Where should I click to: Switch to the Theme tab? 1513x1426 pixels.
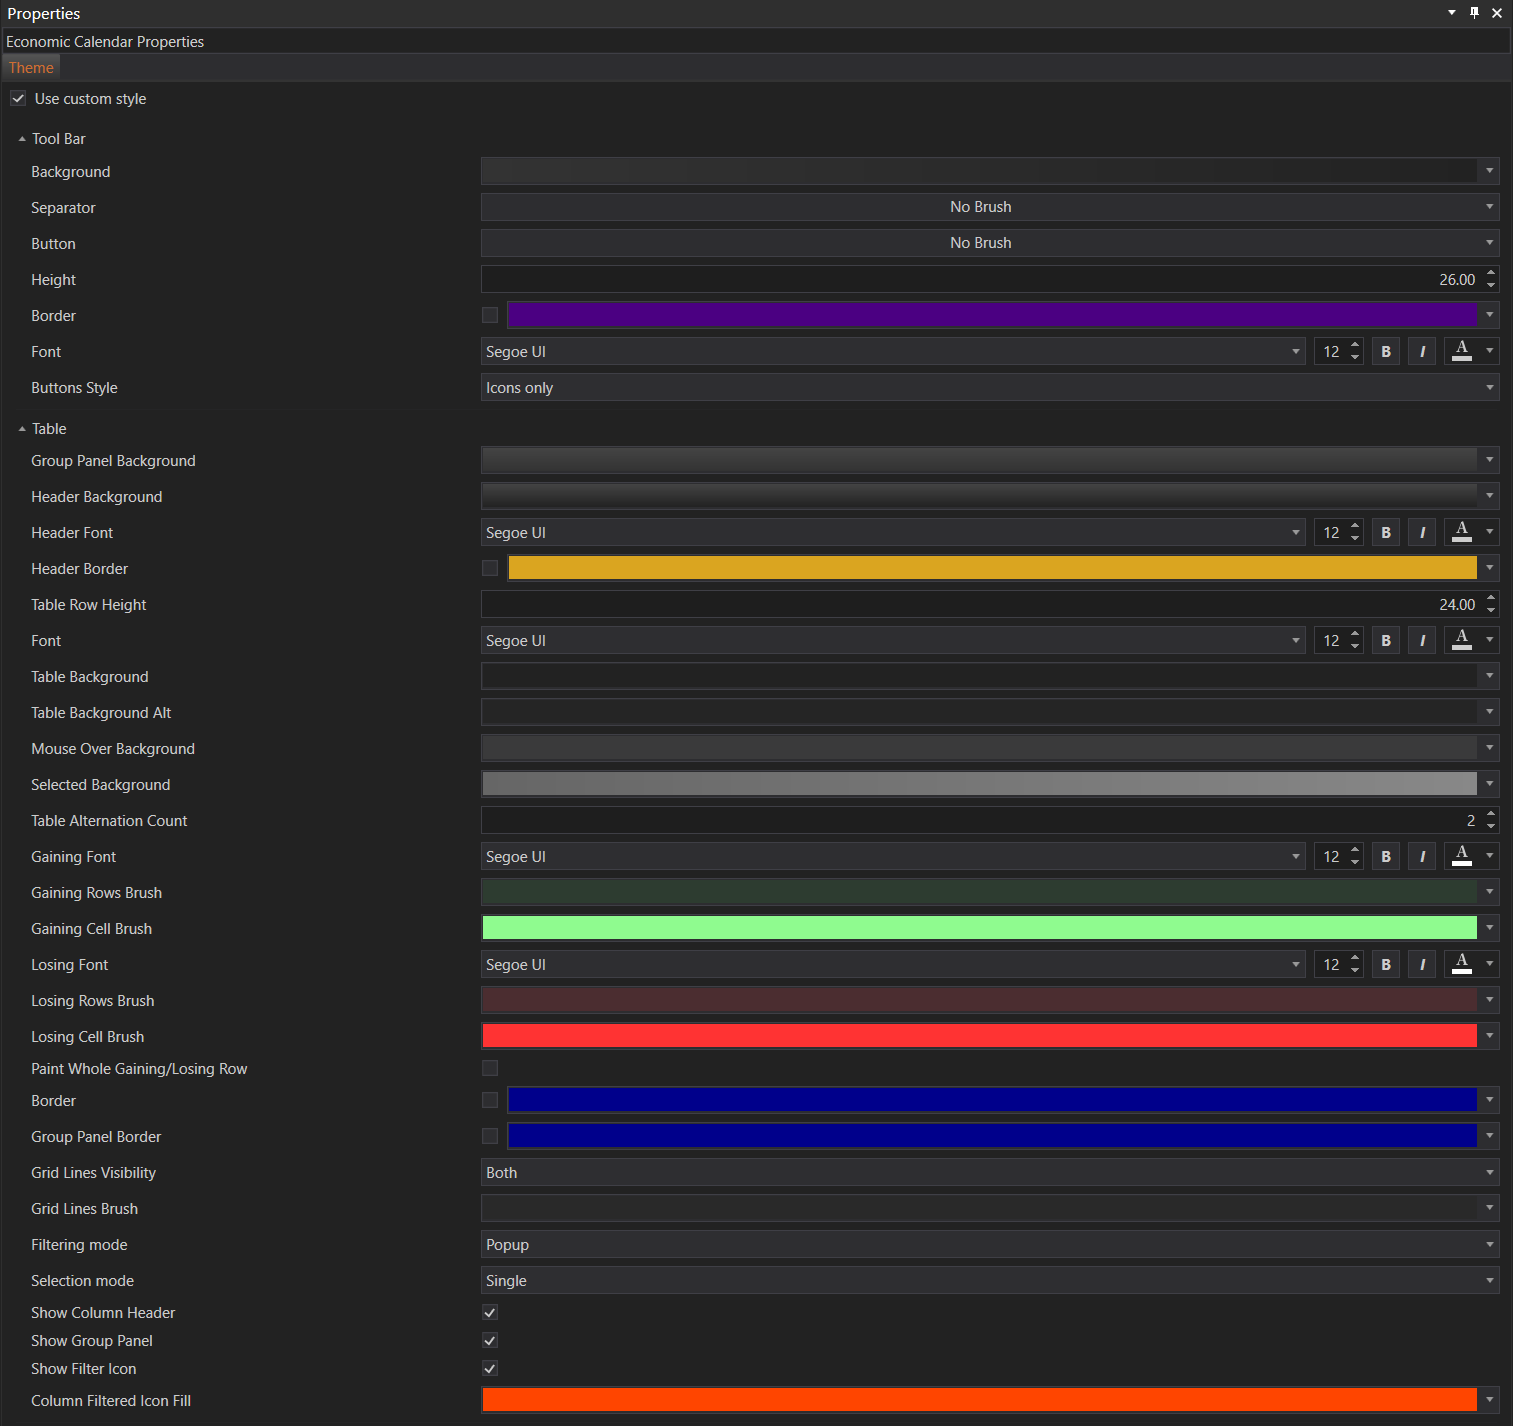pos(31,68)
